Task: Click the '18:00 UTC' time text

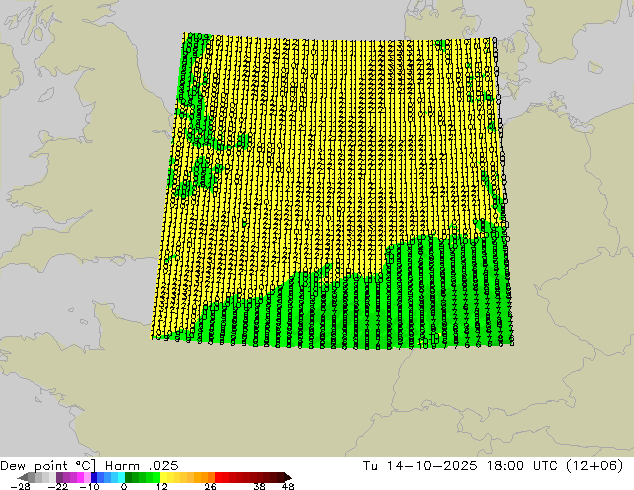Action: 522,466
